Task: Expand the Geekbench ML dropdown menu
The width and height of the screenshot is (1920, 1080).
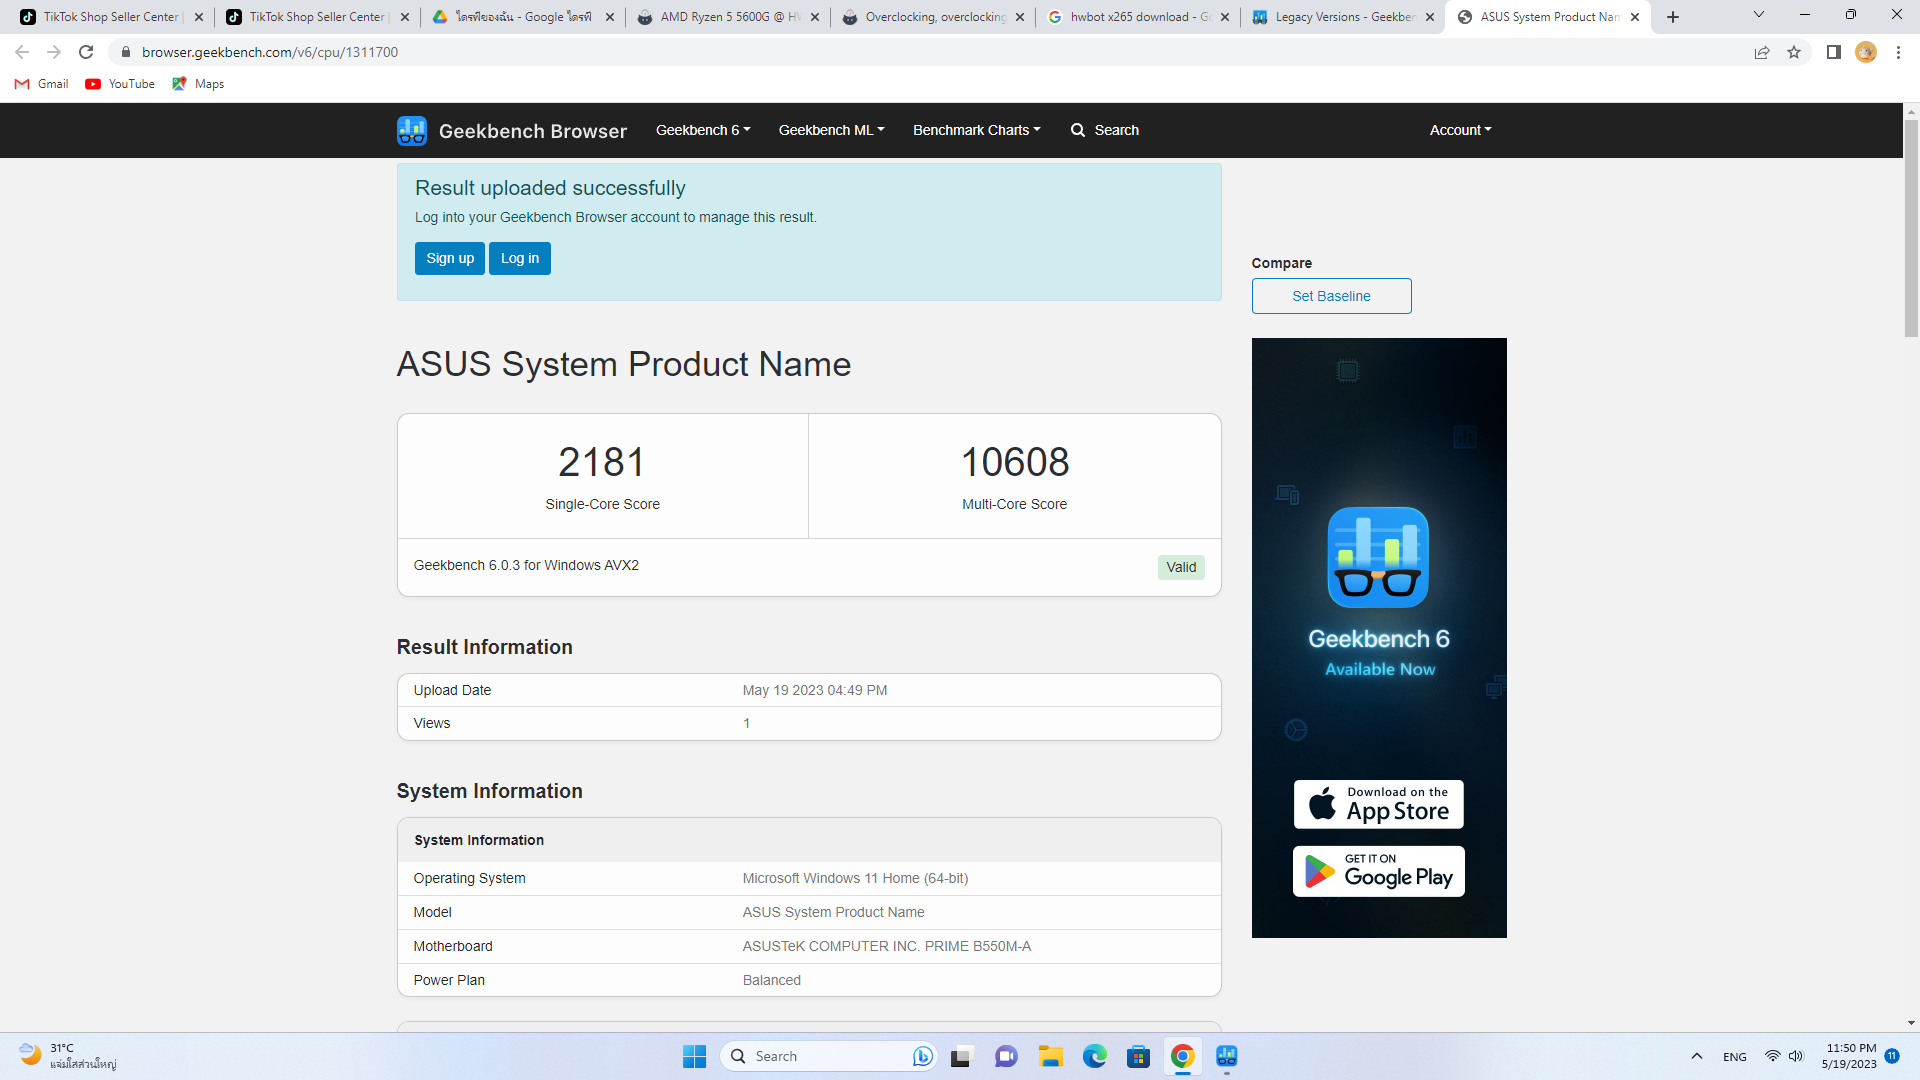Action: click(831, 130)
